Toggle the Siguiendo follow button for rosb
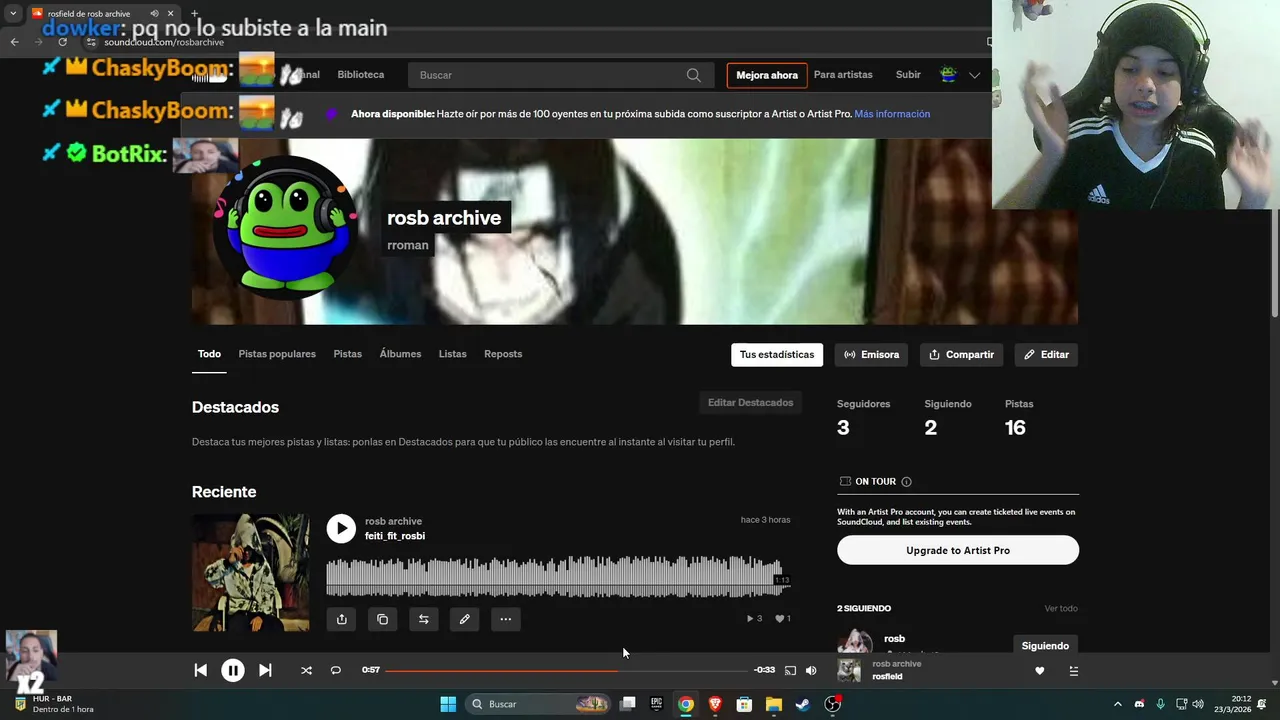This screenshot has height=720, width=1280. (x=1045, y=645)
